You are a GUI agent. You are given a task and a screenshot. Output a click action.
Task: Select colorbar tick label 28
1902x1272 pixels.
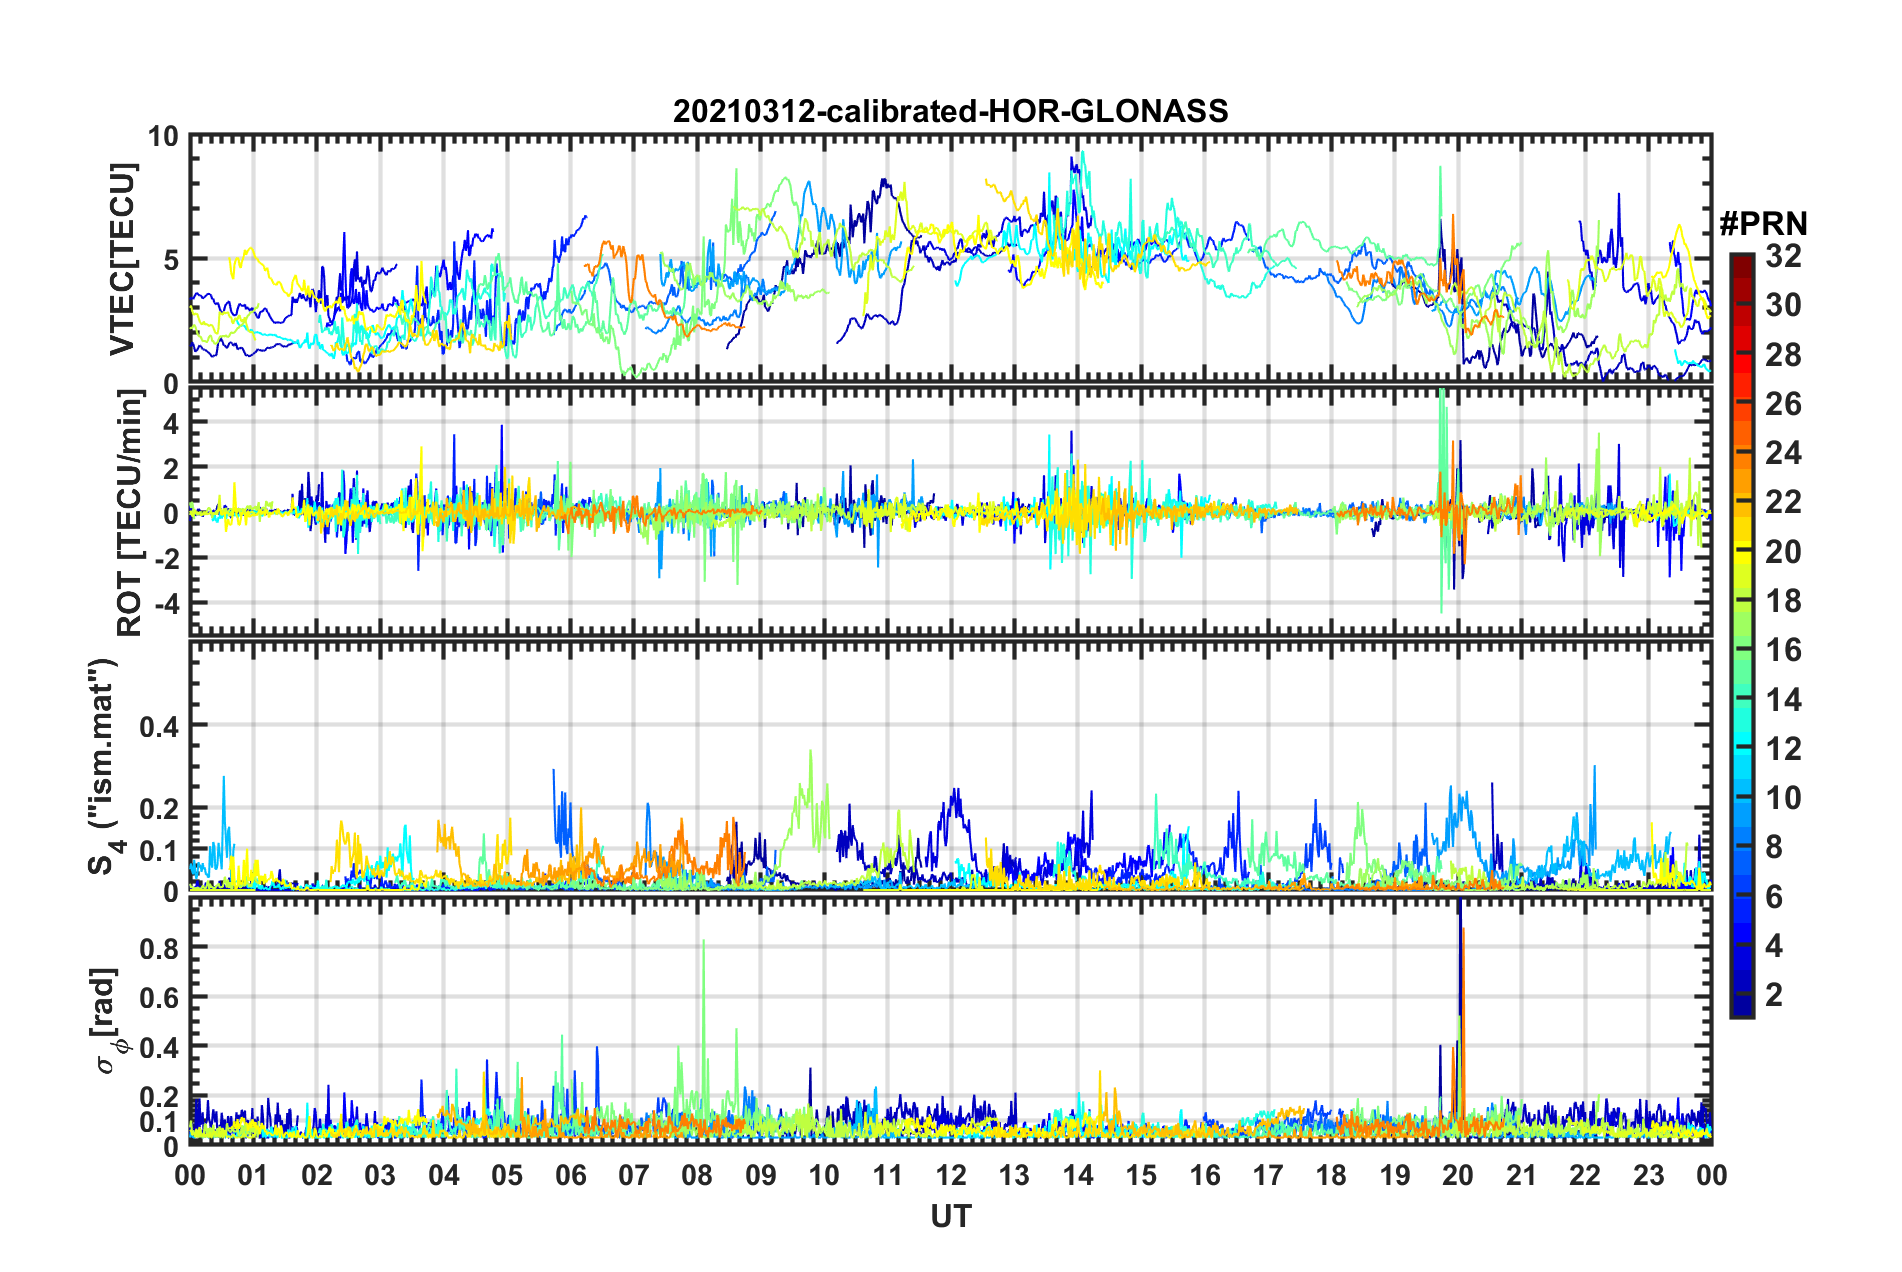tap(1783, 355)
